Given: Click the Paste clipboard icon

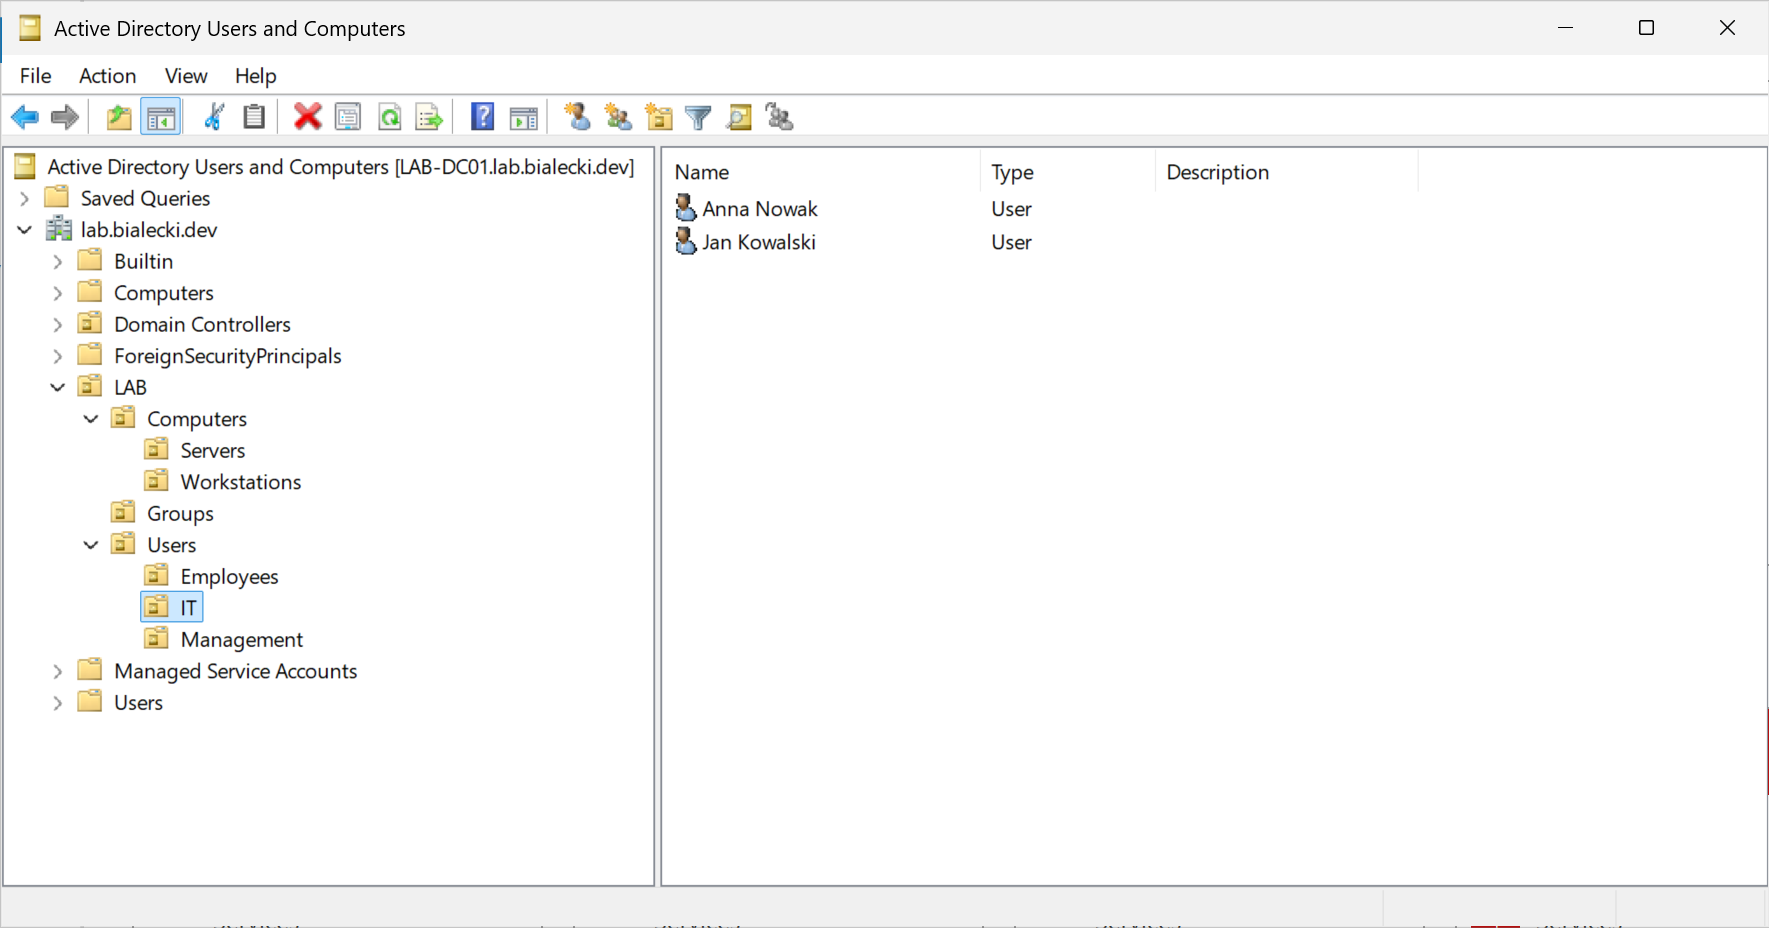Looking at the screenshot, I should (255, 117).
